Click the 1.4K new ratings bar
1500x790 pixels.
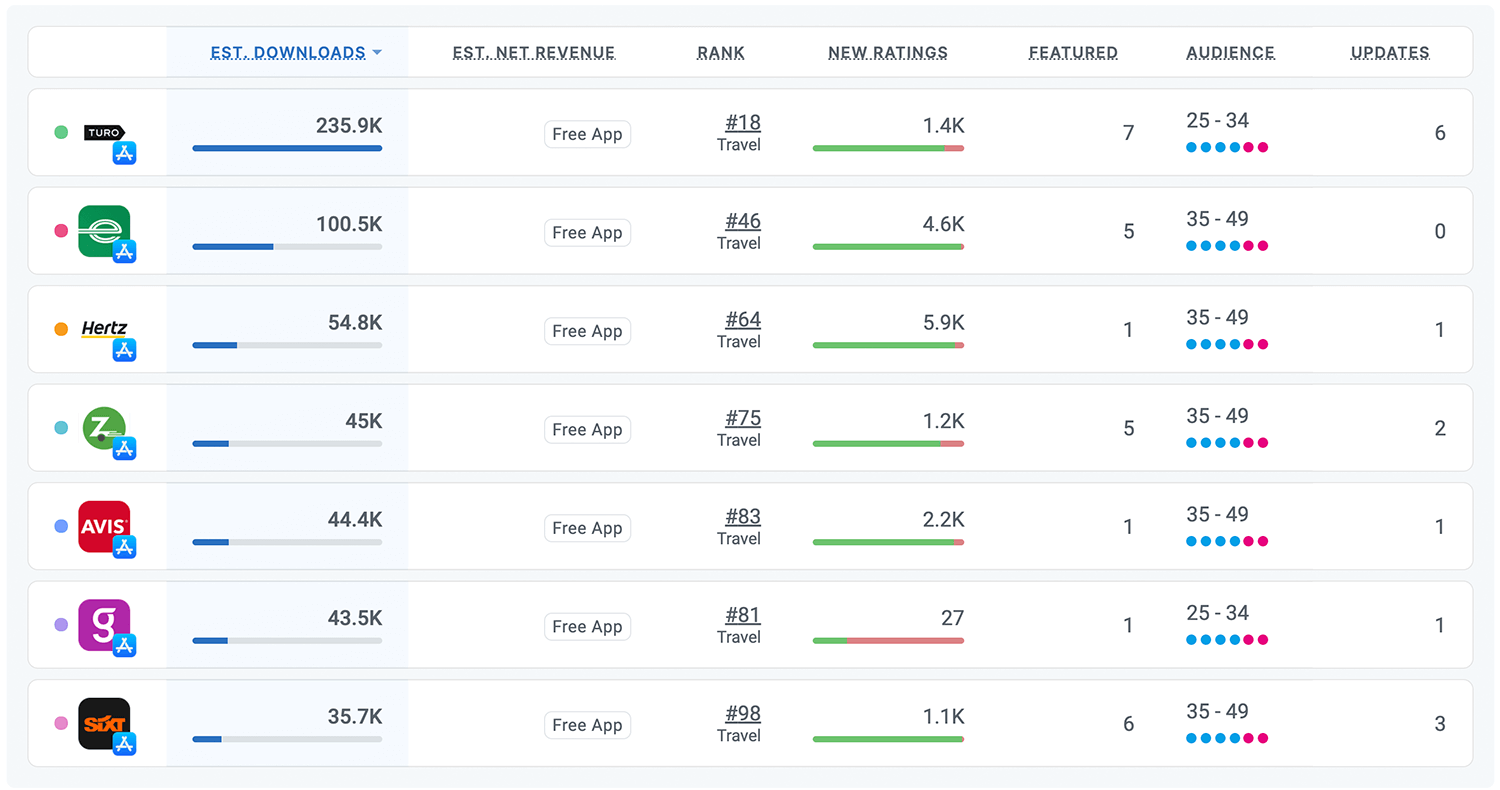tap(888, 148)
